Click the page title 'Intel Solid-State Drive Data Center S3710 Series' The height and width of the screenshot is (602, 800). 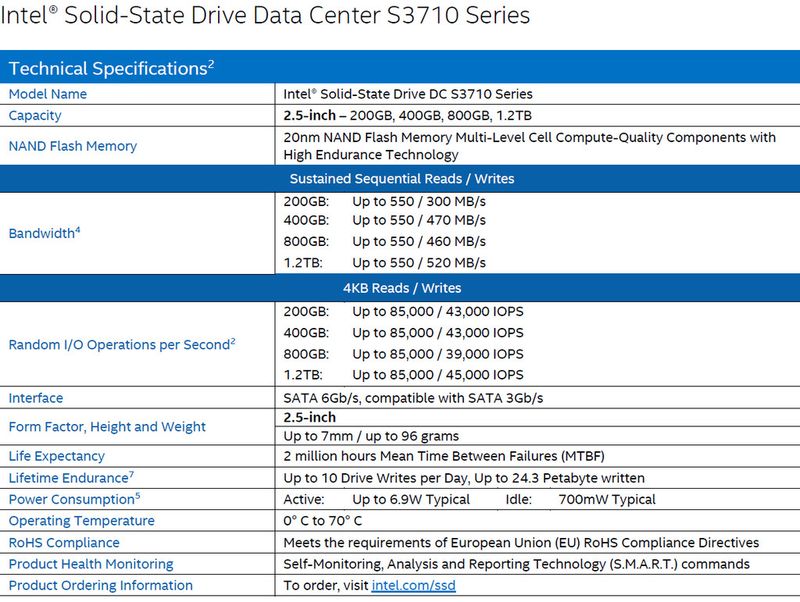pyautogui.click(x=265, y=15)
